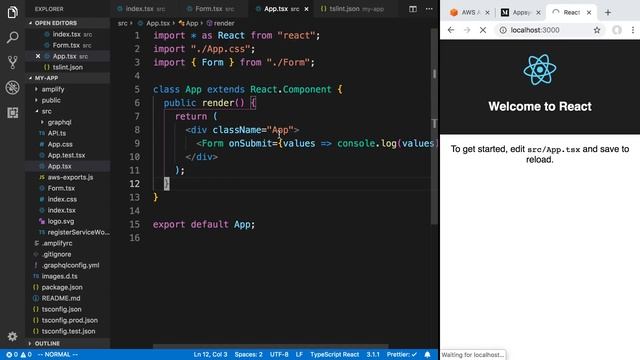Screen dimensions: 640x360
Task: Change encoding via UTF-8 status item
Action: 279,354
